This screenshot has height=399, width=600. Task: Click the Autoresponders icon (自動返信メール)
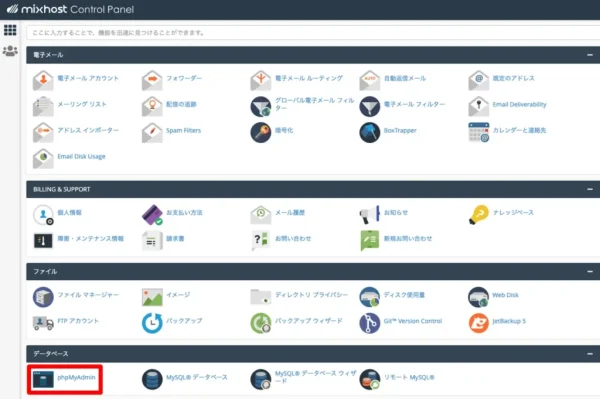point(370,80)
